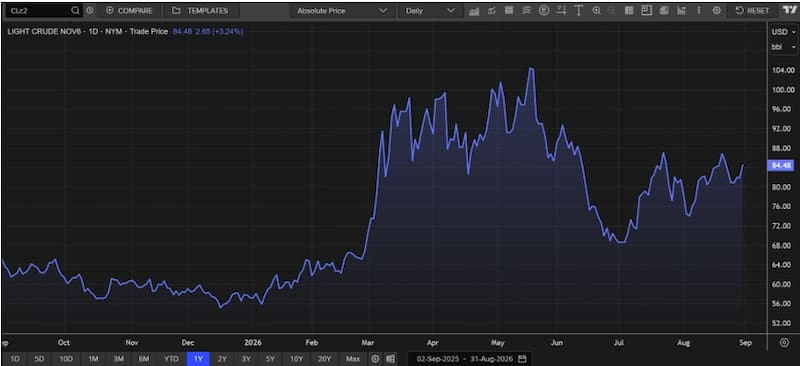Screen dimensions: 800x366
Task: Click the search magnifier in symbol box
Action: [x=76, y=10]
